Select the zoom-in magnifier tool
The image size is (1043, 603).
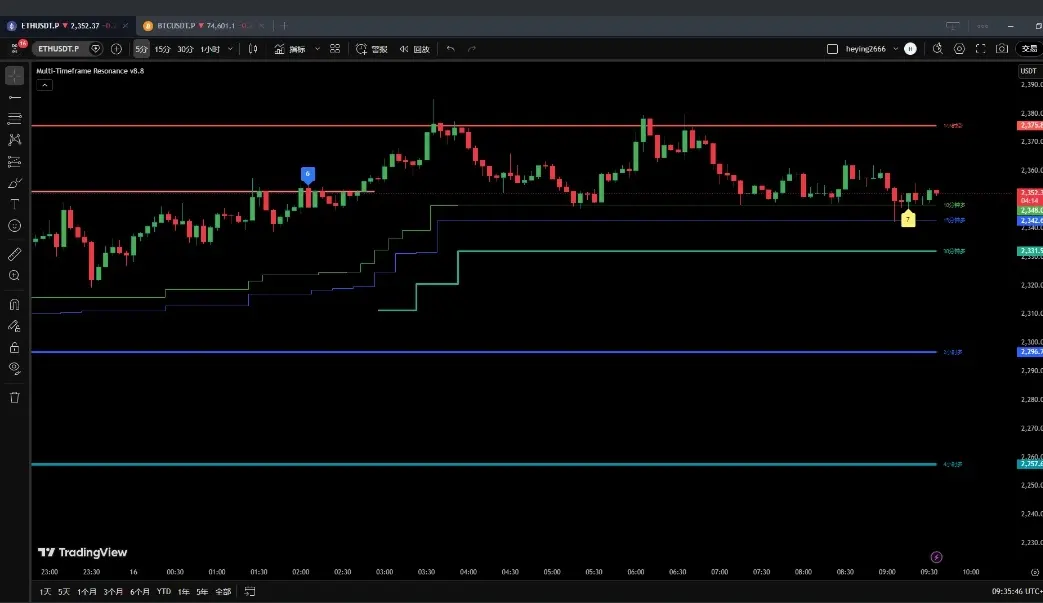(15, 275)
